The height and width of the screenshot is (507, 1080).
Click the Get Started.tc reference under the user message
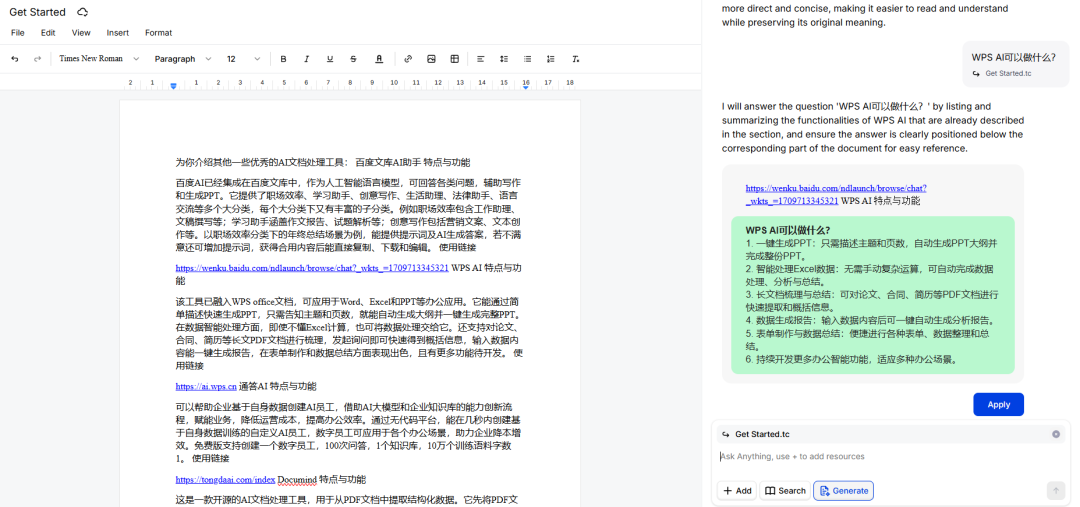(x=1002, y=73)
